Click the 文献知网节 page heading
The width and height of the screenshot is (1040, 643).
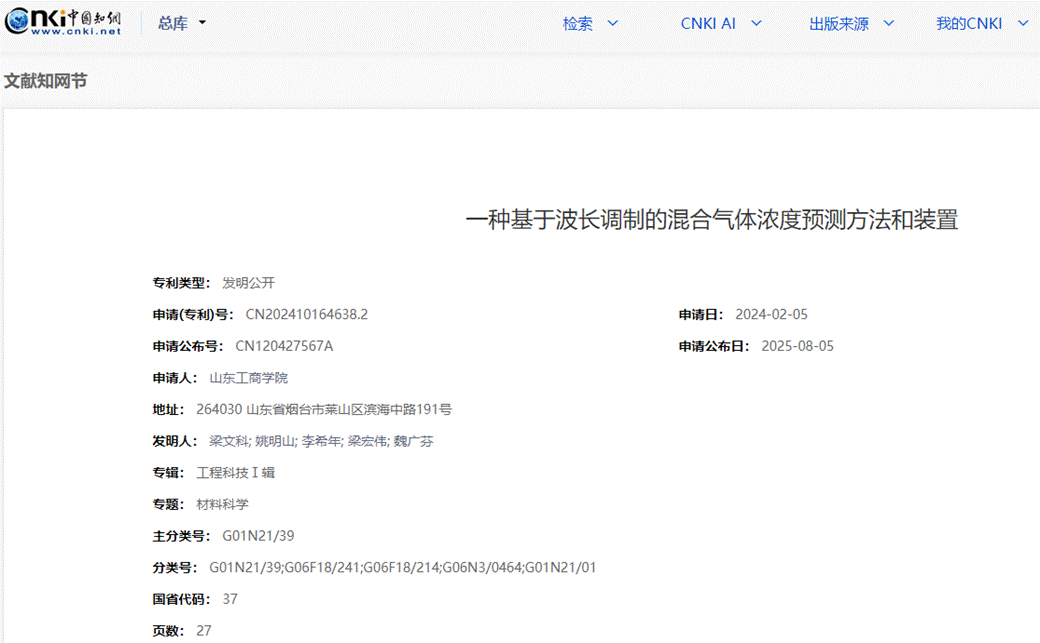[x=45, y=81]
